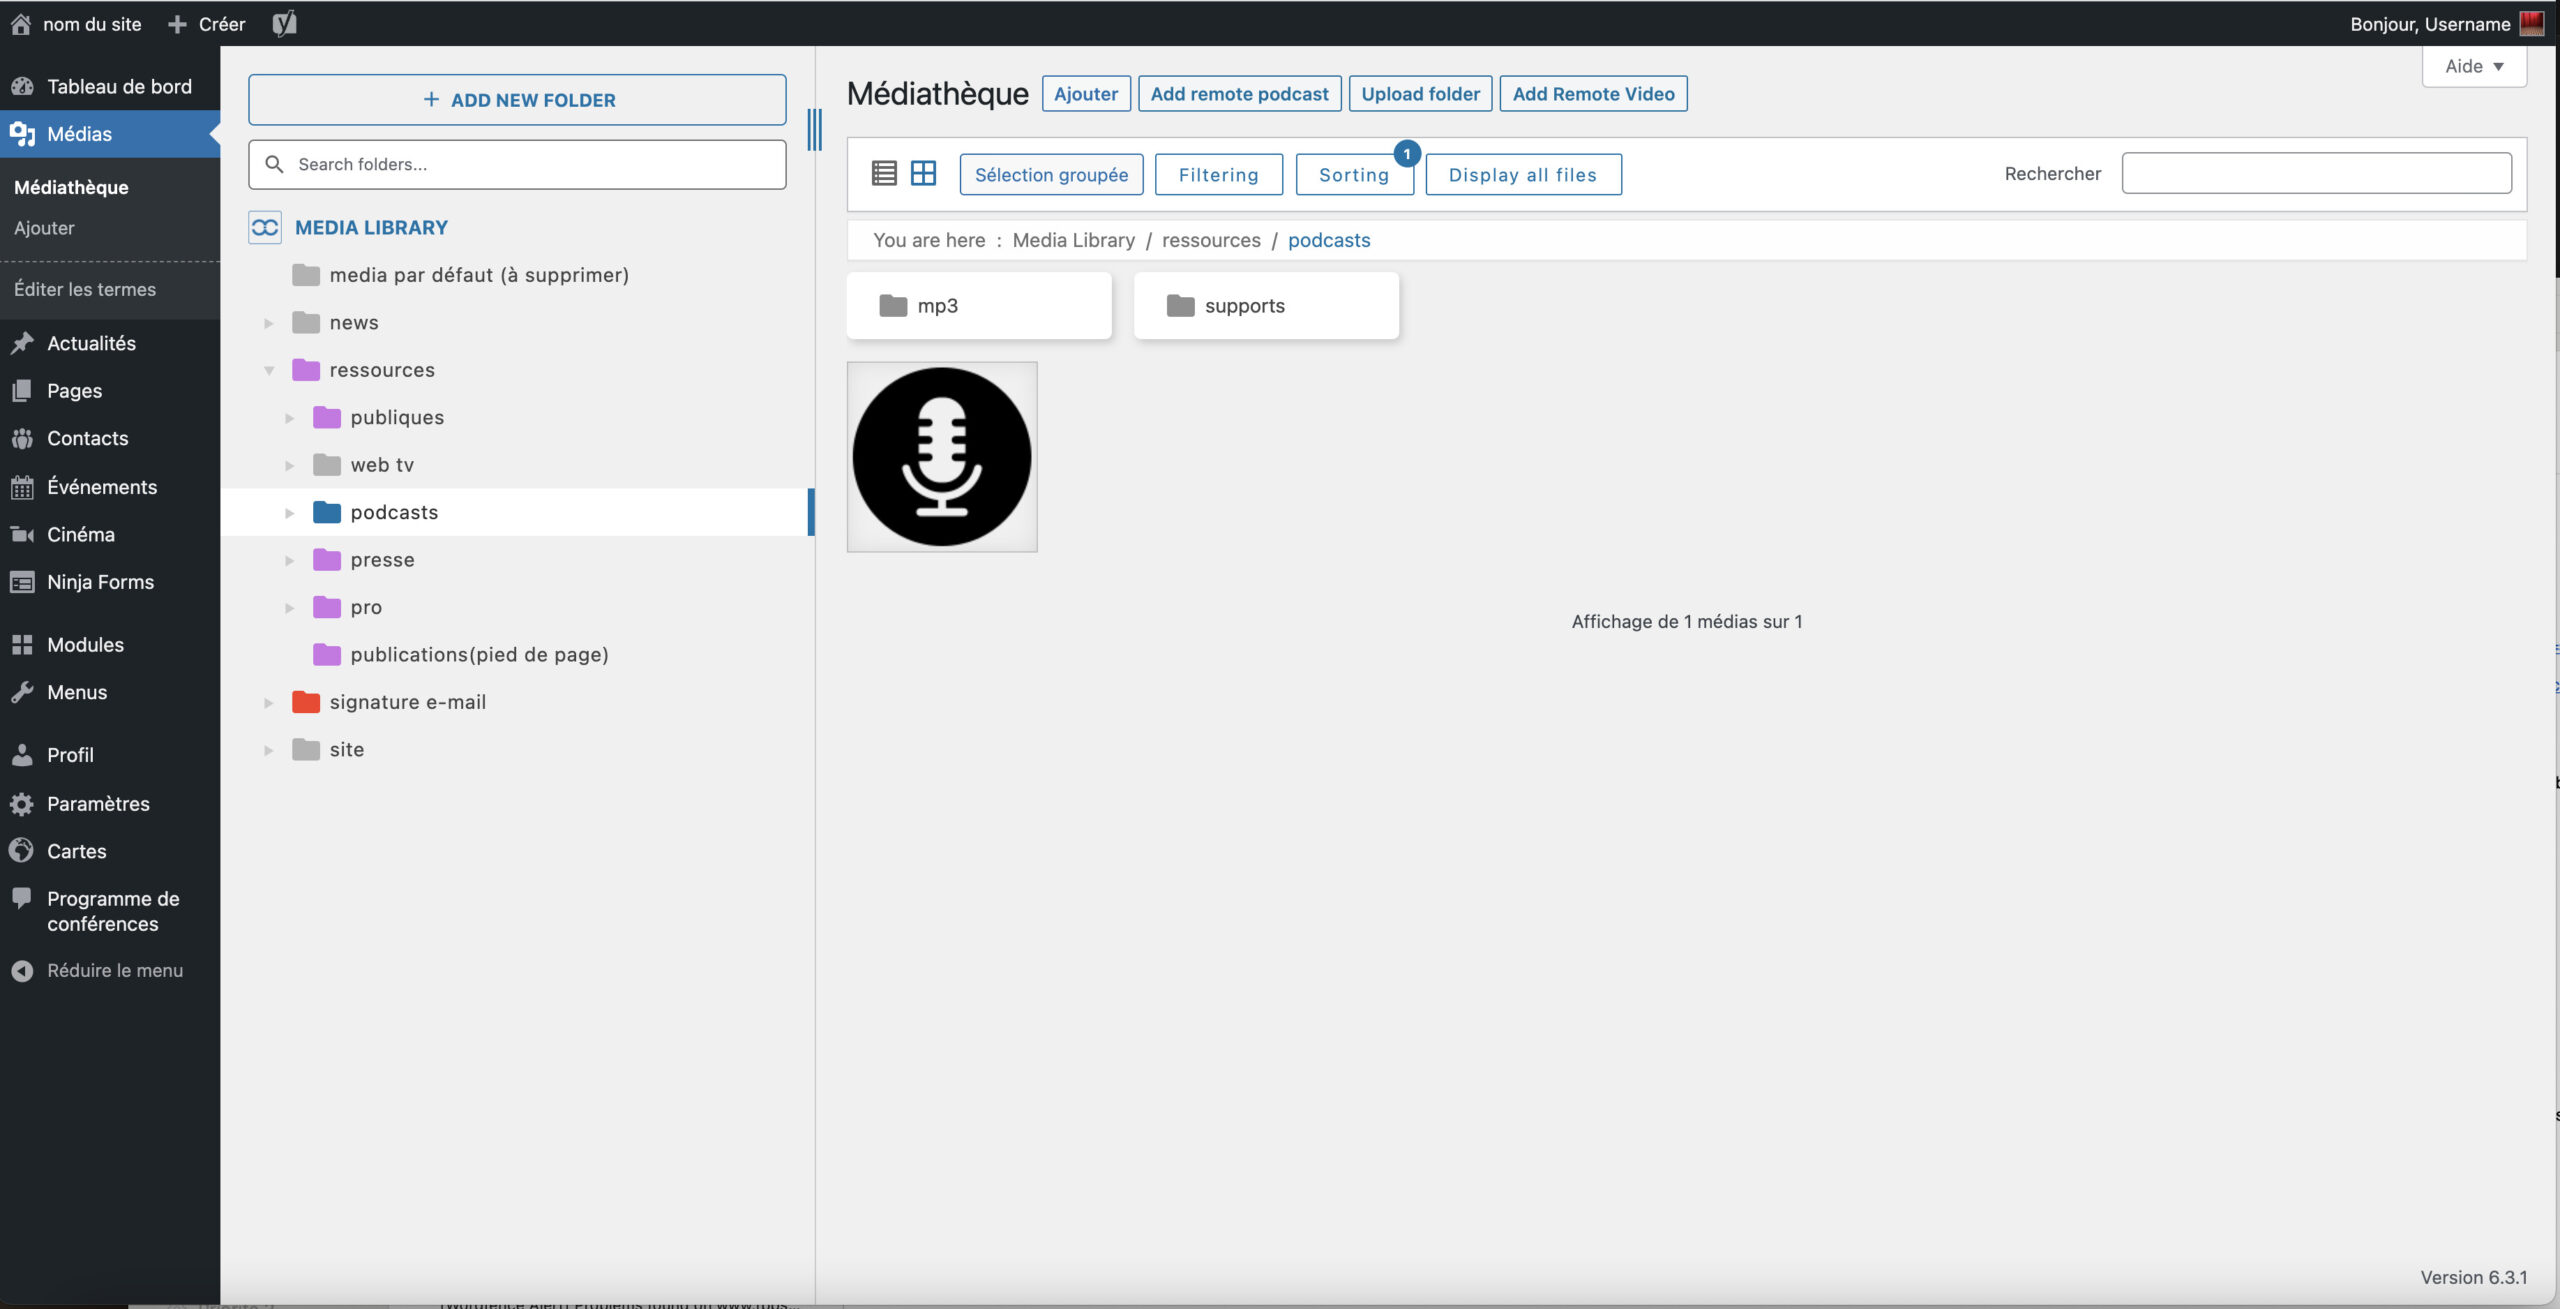2560x1309 pixels.
Task: Click the home icon next to site name
Action: 20,24
